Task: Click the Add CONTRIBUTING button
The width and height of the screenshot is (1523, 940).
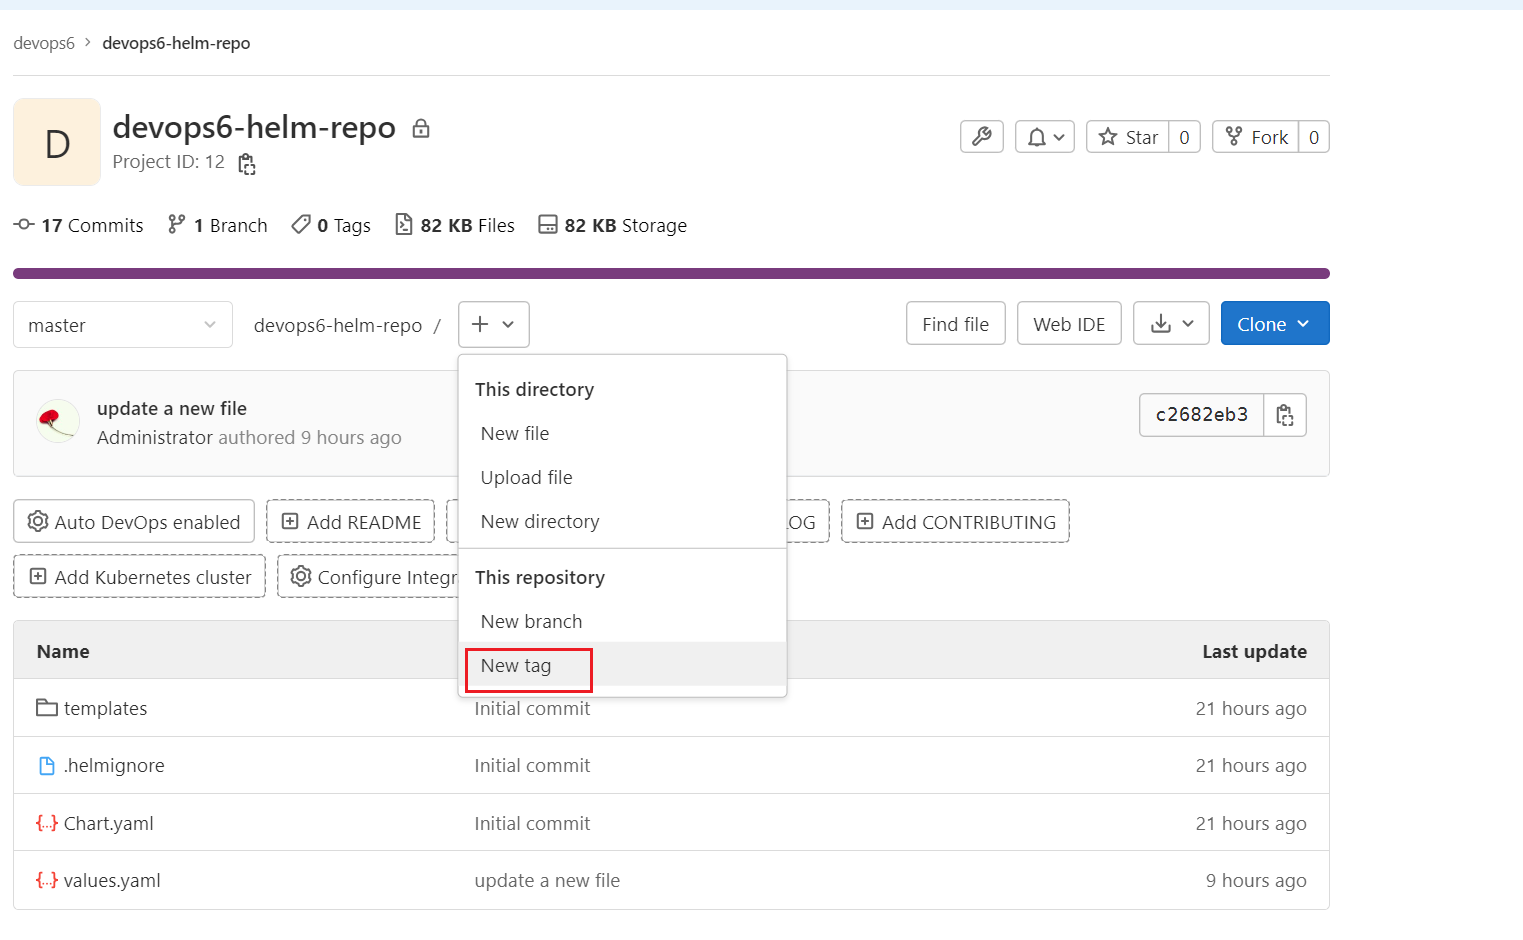Action: (955, 521)
